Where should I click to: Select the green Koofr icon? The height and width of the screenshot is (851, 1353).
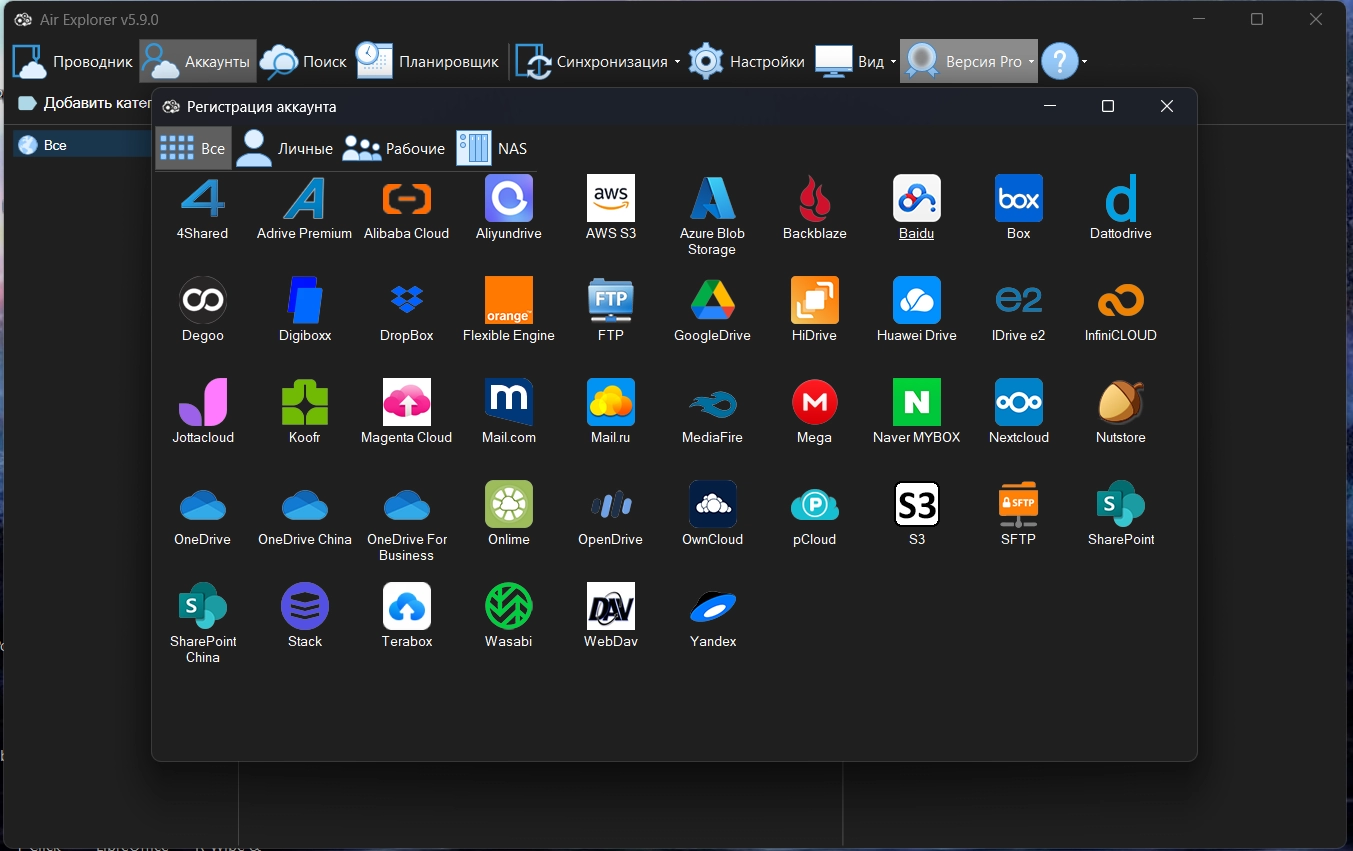click(x=305, y=402)
